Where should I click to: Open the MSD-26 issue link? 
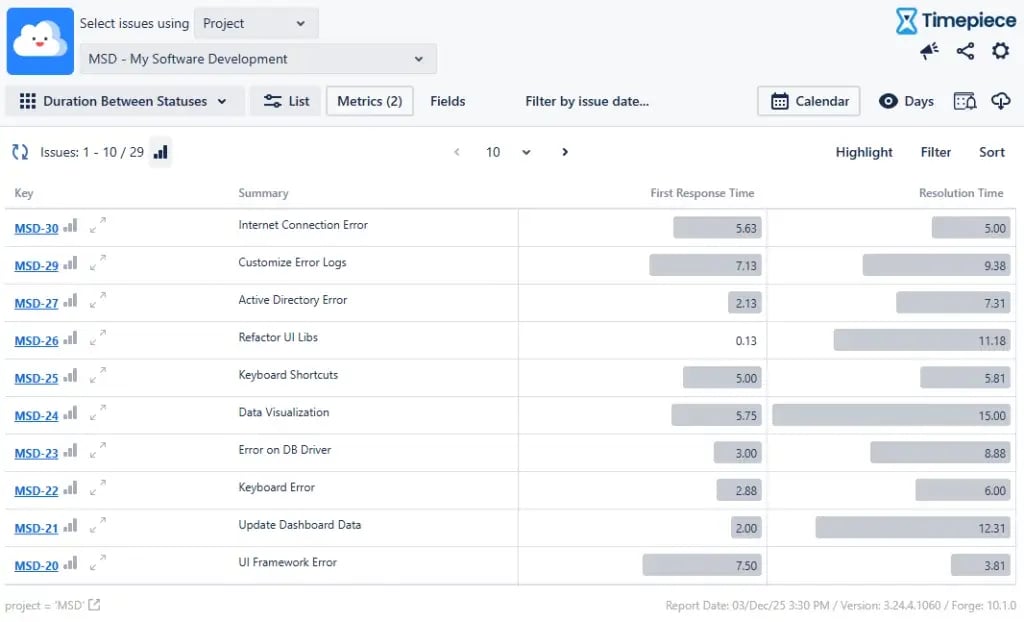pos(36,341)
